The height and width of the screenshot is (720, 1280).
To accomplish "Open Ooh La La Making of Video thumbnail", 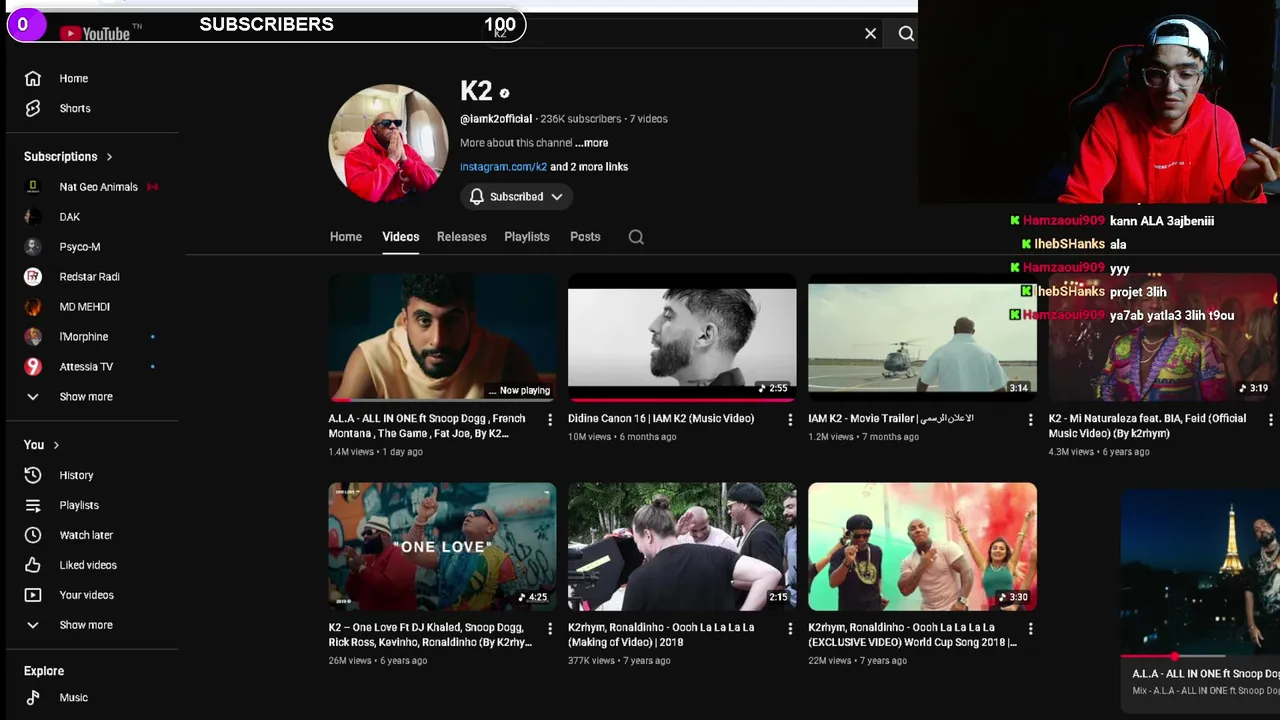I will pos(682,546).
